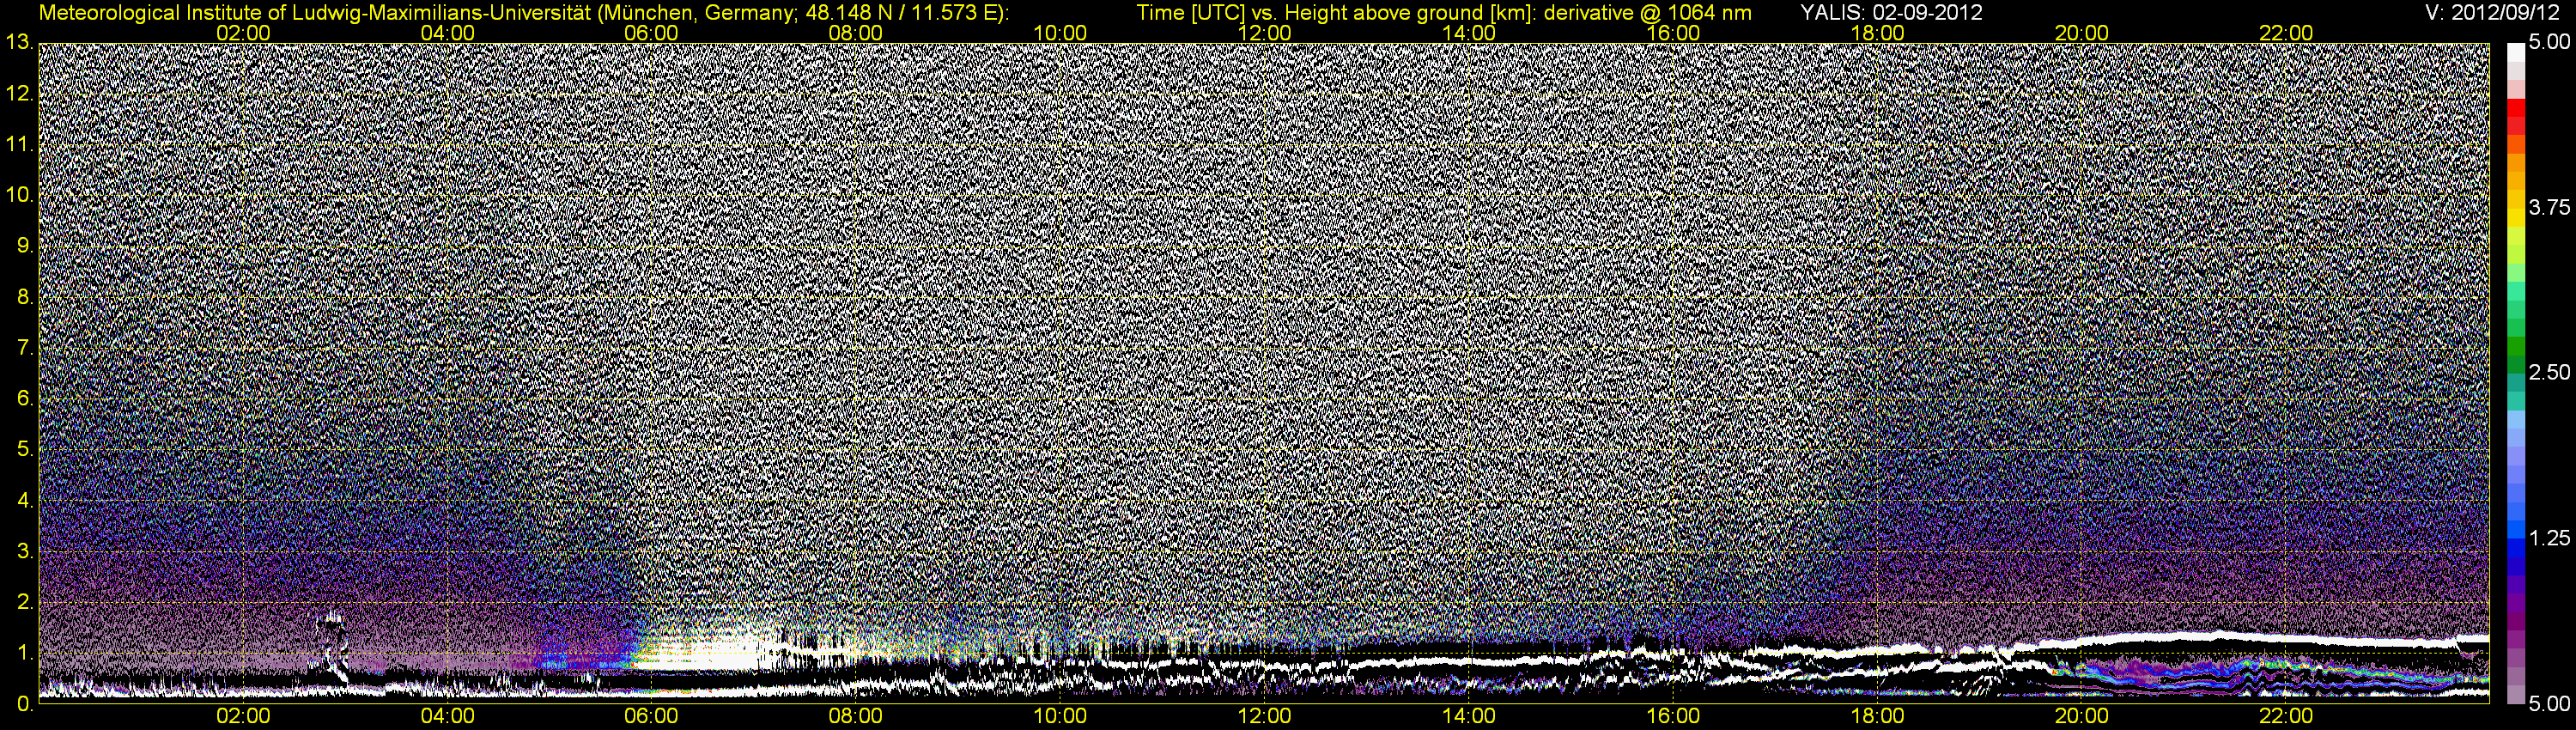
Task: Click the 7 km height axis label
Action: 25,348
